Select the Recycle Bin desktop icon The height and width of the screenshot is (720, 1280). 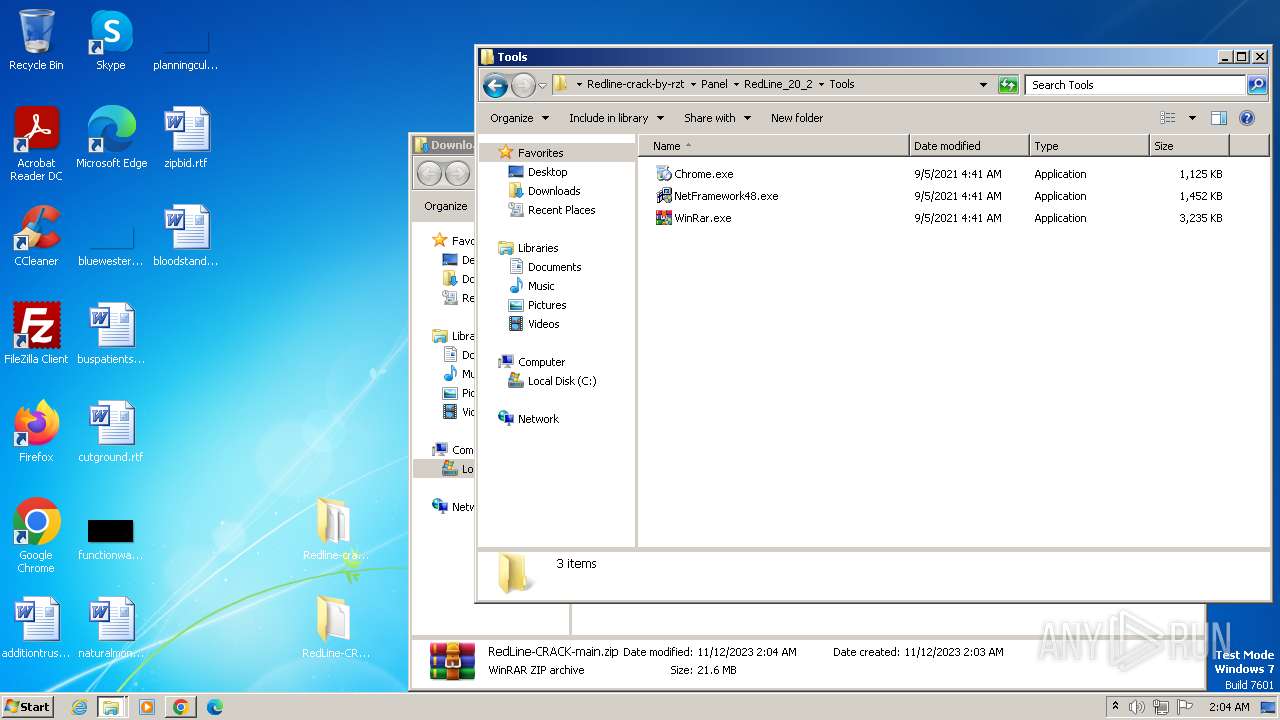(36, 40)
